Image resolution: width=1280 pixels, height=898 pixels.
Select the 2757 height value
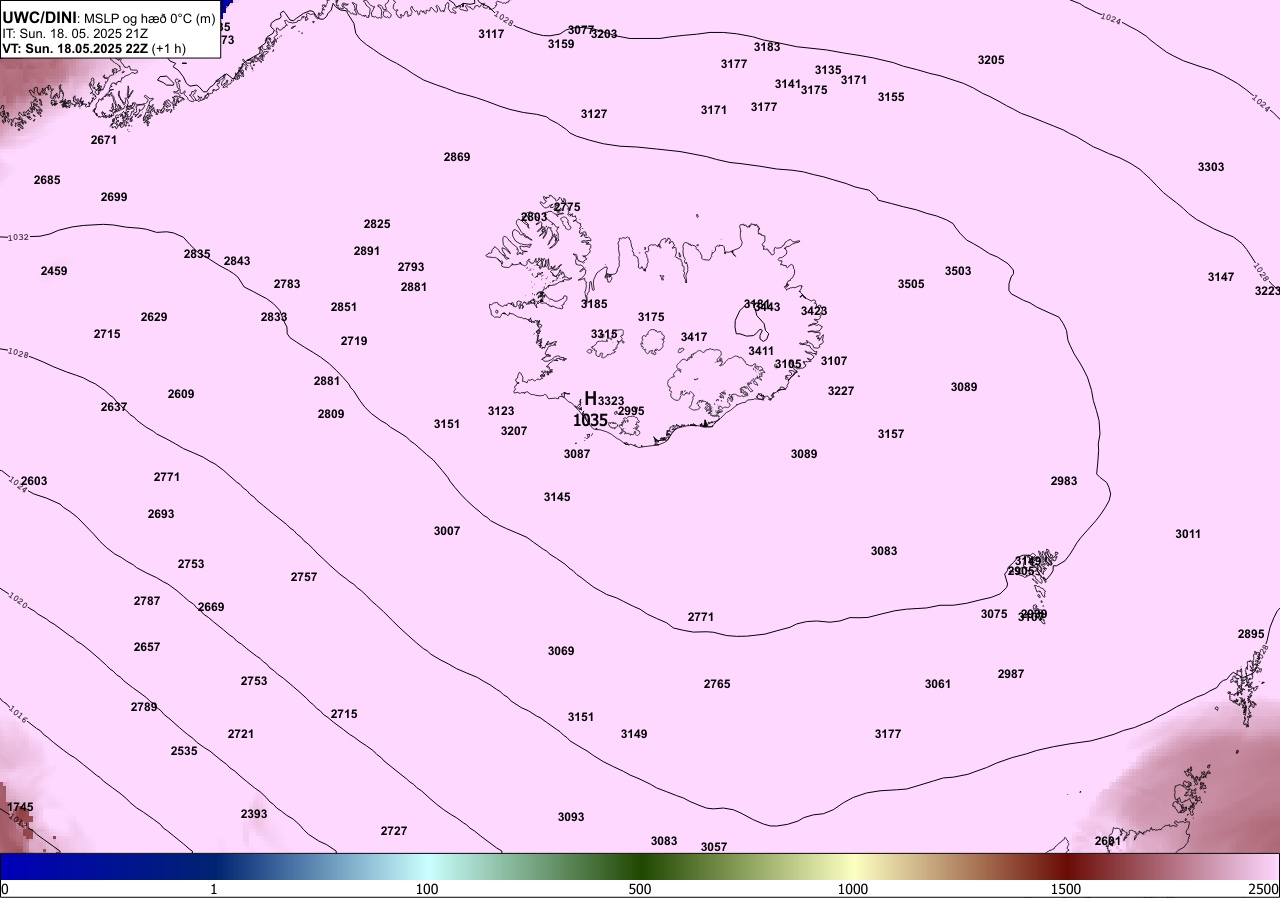pos(304,577)
